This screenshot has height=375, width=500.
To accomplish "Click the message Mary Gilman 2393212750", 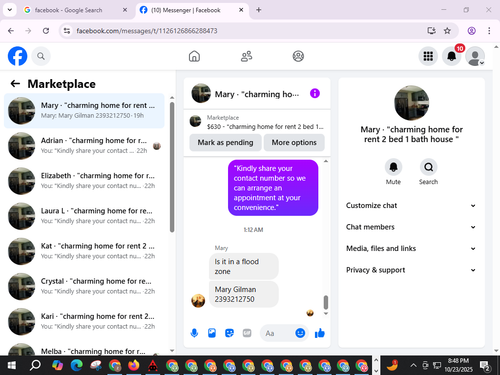I will [x=244, y=294].
